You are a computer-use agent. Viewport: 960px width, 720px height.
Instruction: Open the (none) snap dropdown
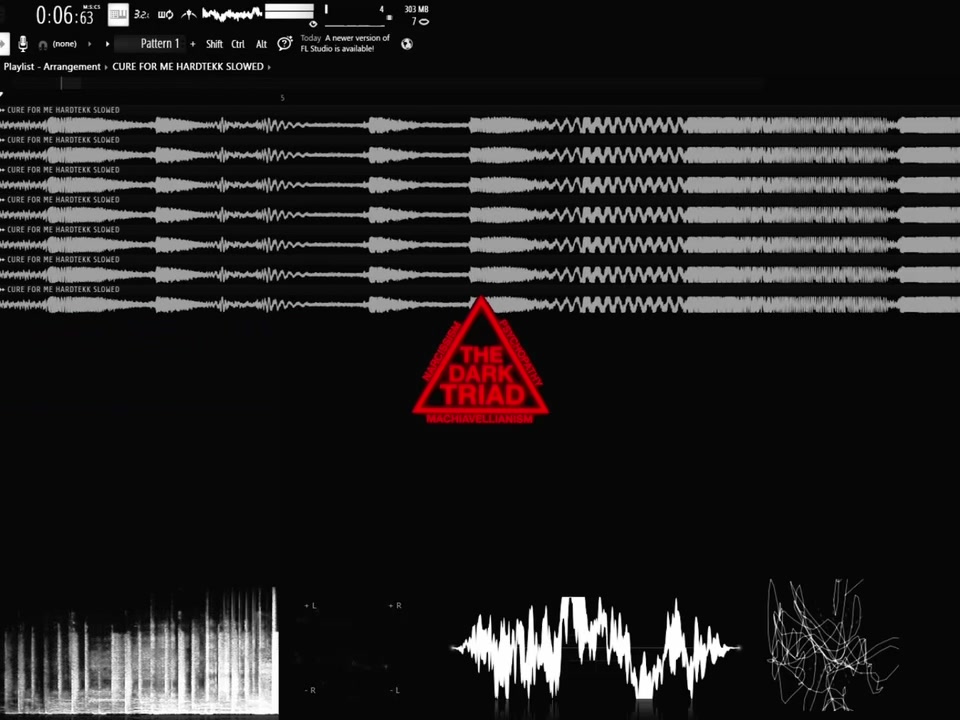click(x=64, y=44)
